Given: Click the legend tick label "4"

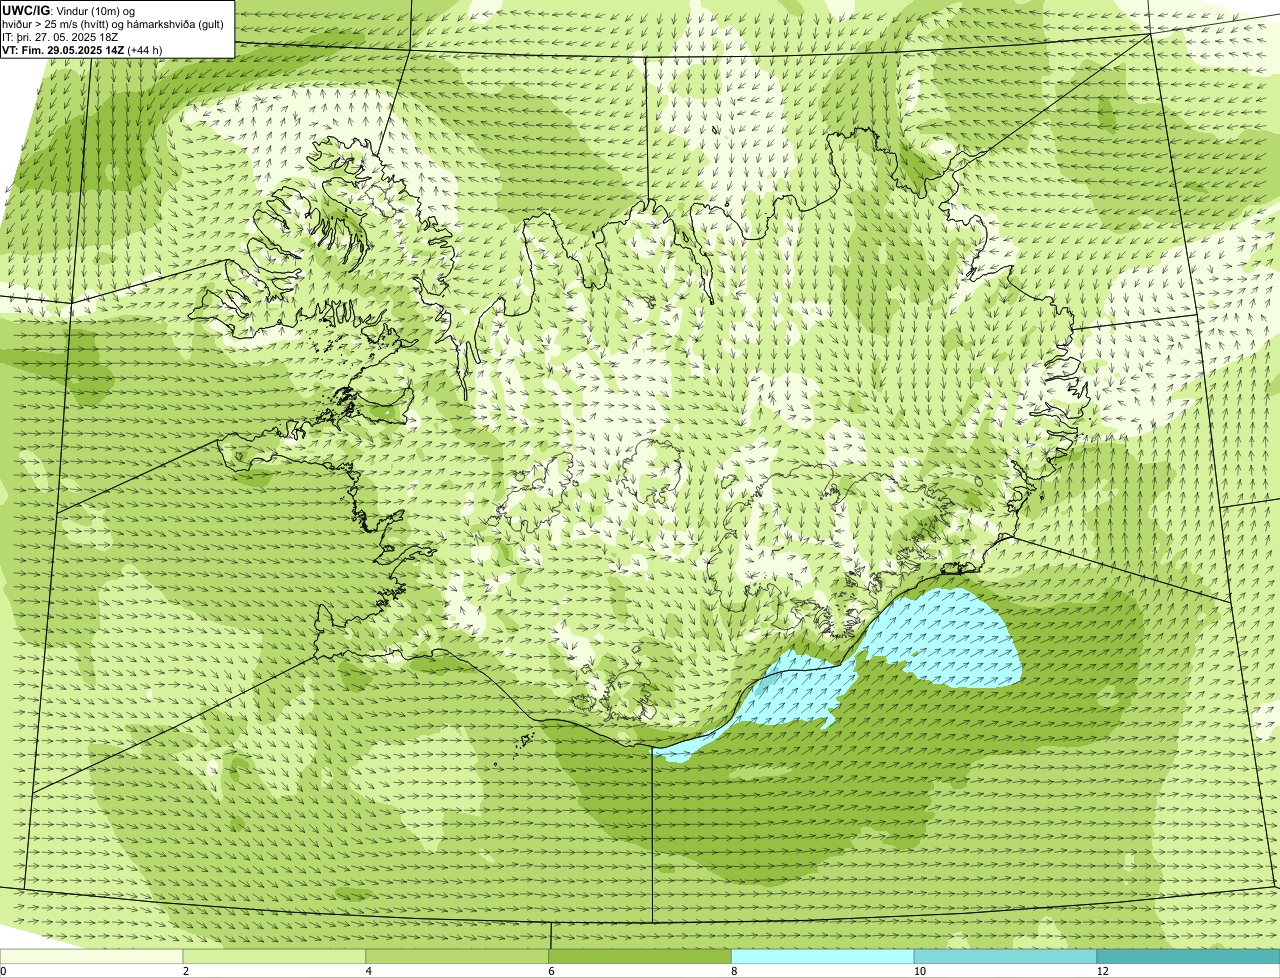Looking at the screenshot, I should pyautogui.click(x=369, y=971).
